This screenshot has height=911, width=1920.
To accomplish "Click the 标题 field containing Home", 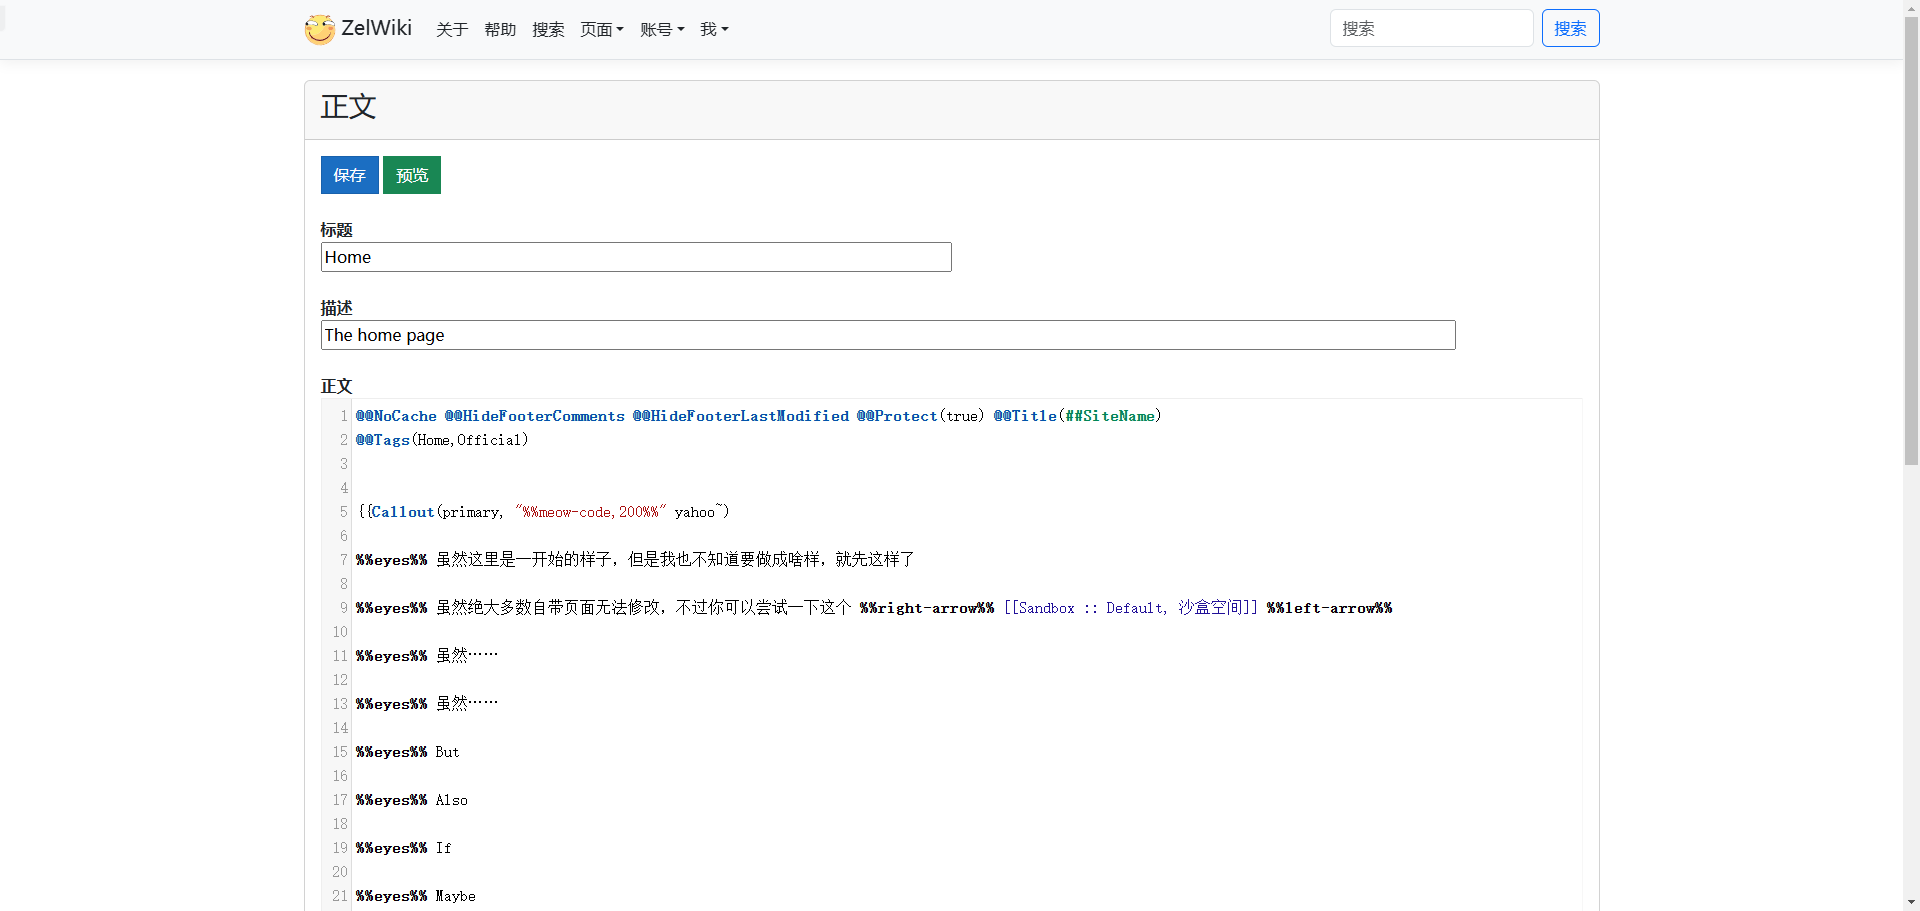I will (x=636, y=257).
